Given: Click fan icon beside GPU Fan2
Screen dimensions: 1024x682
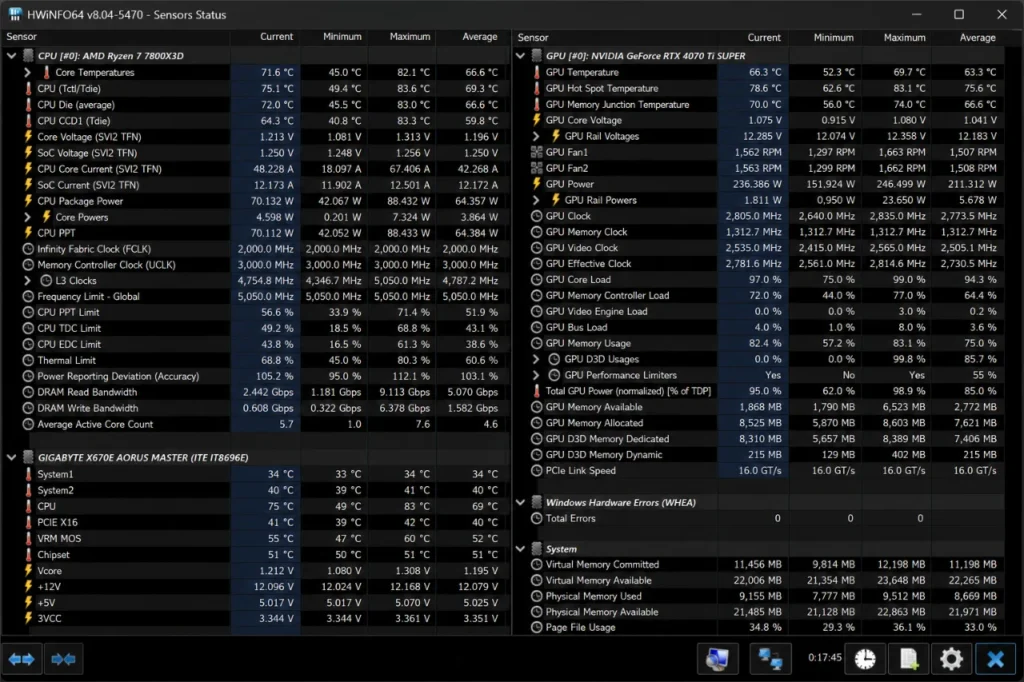Looking at the screenshot, I should pos(537,168).
